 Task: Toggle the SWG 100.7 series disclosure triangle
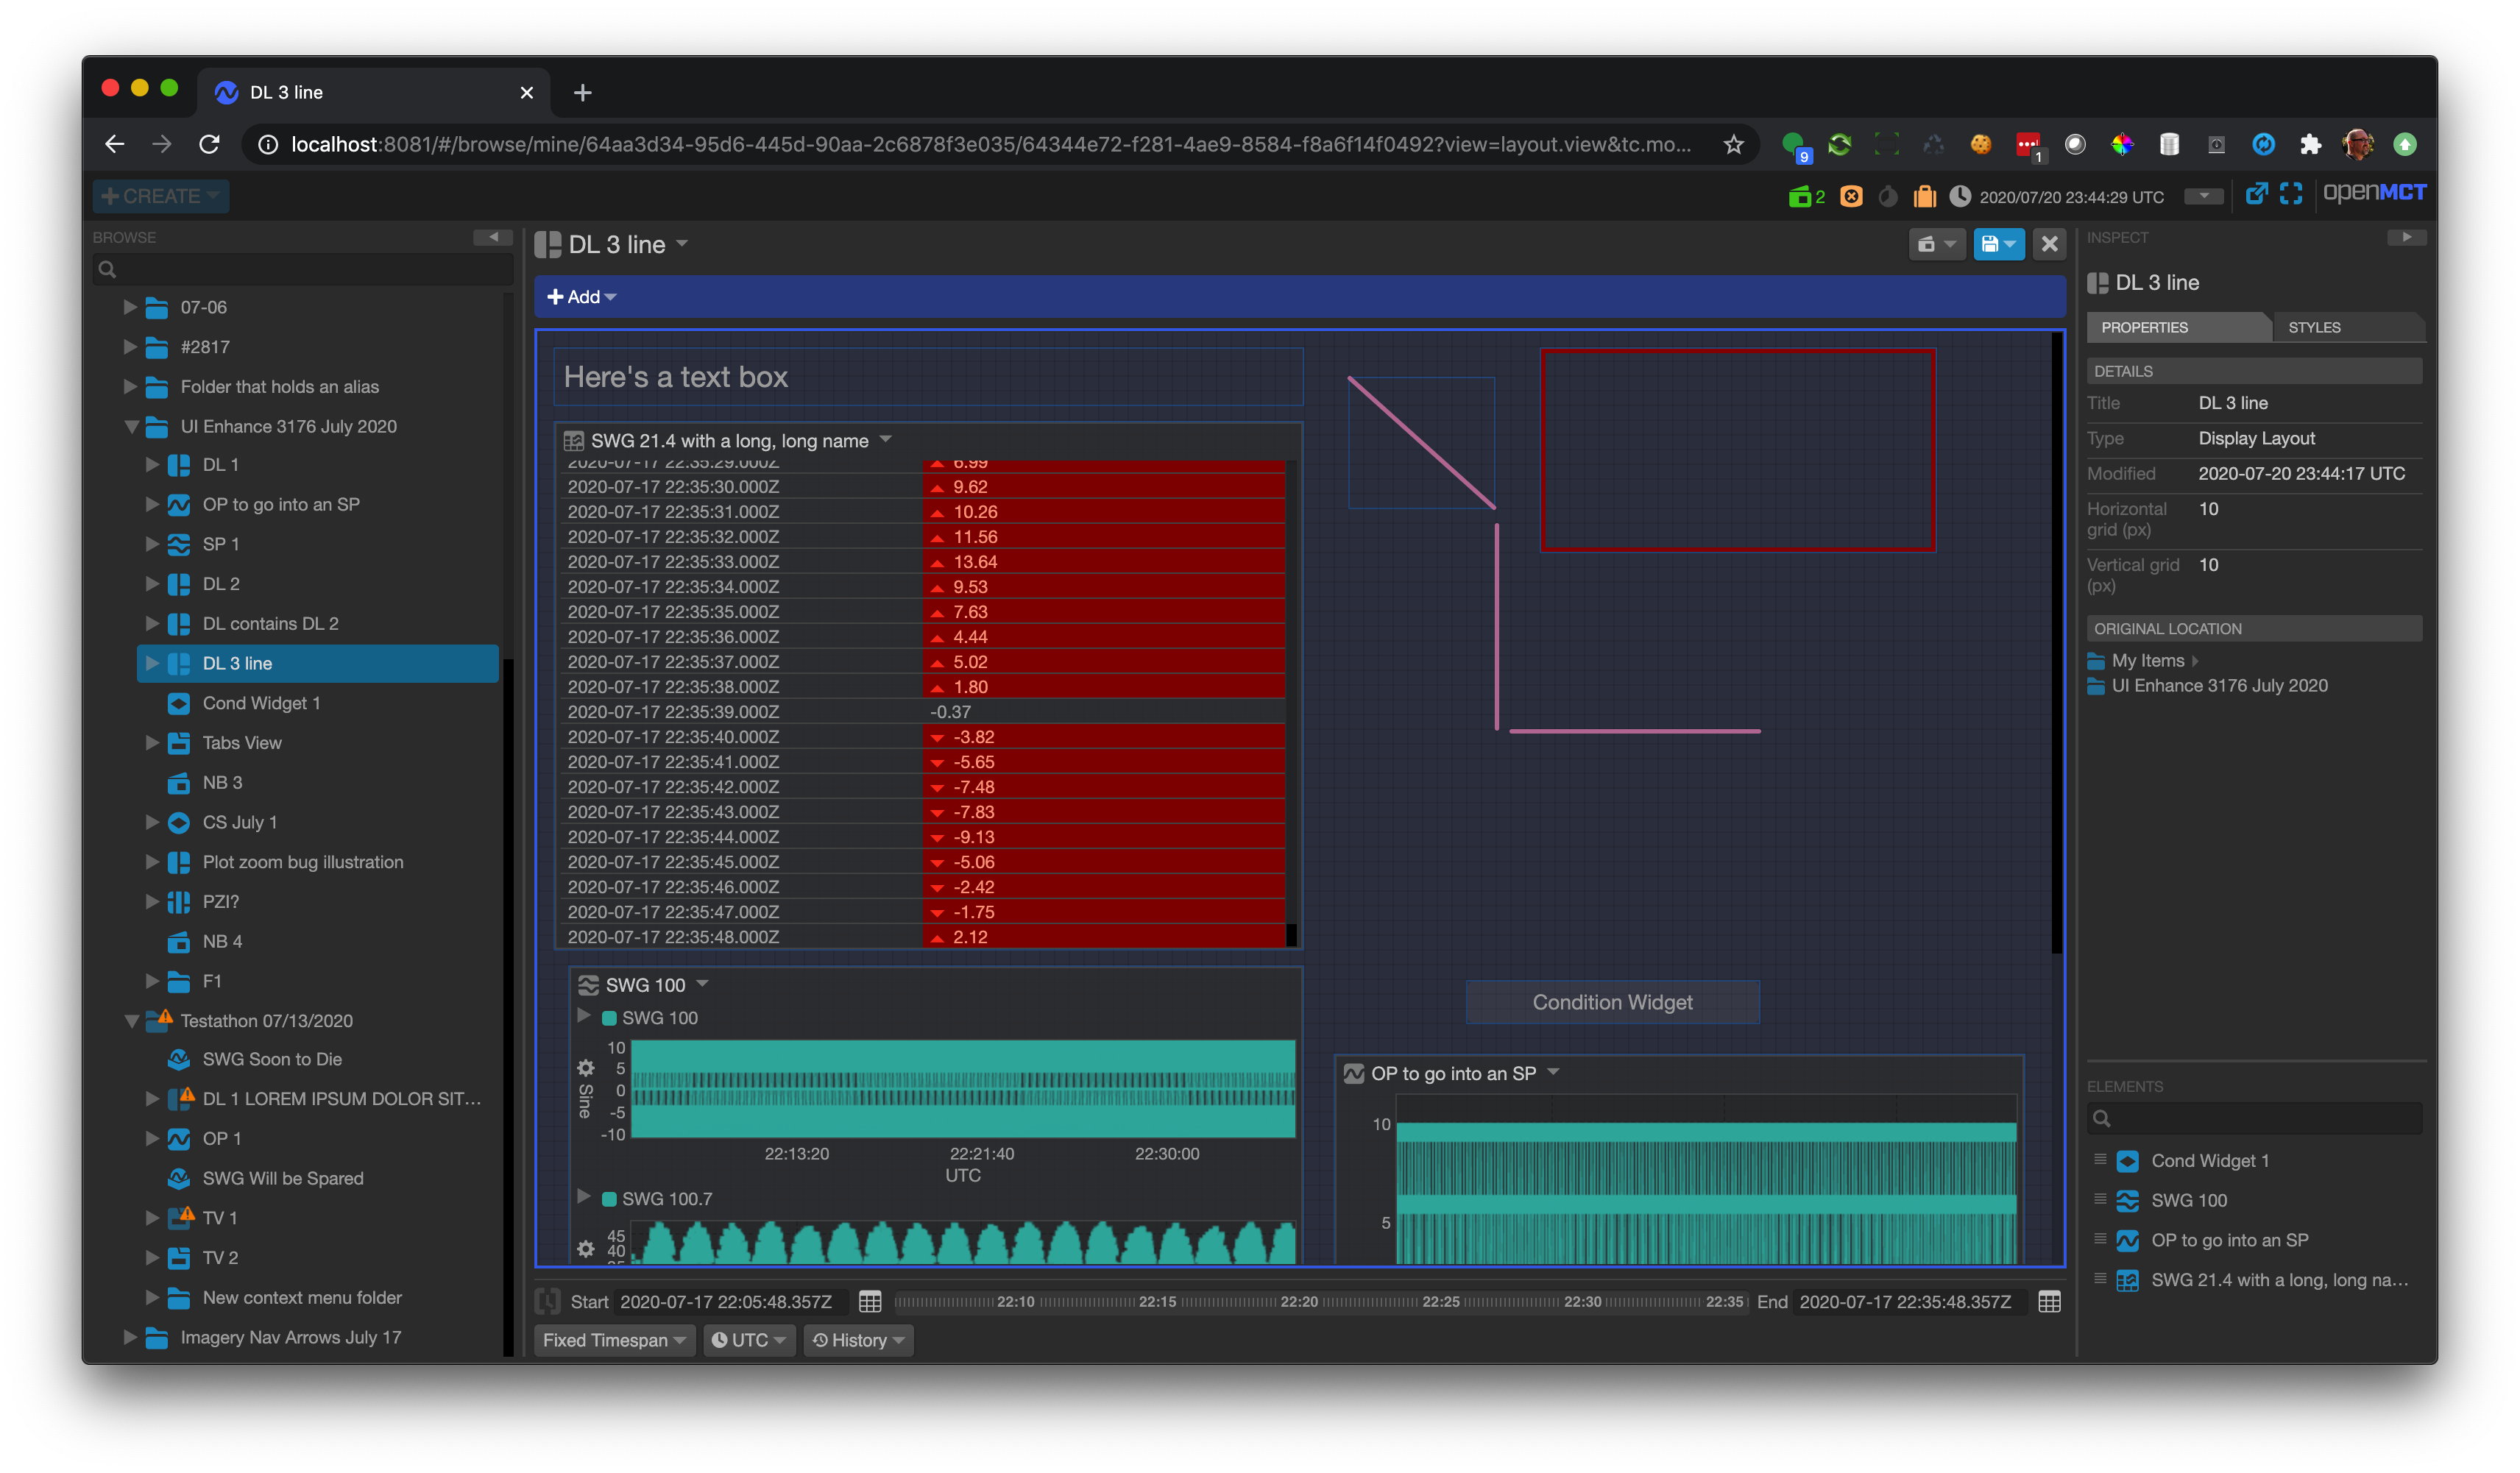(x=585, y=1198)
